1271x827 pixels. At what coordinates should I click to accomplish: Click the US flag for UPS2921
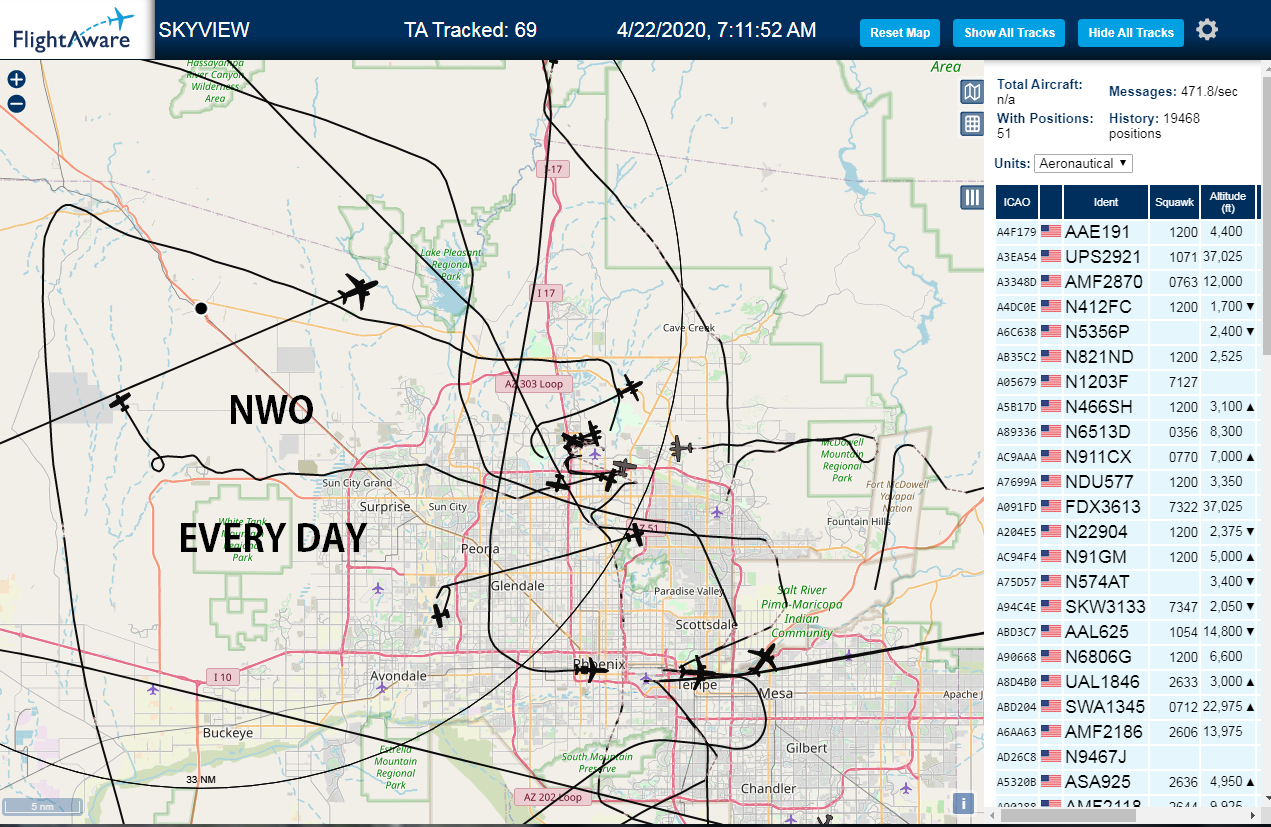[1051, 256]
